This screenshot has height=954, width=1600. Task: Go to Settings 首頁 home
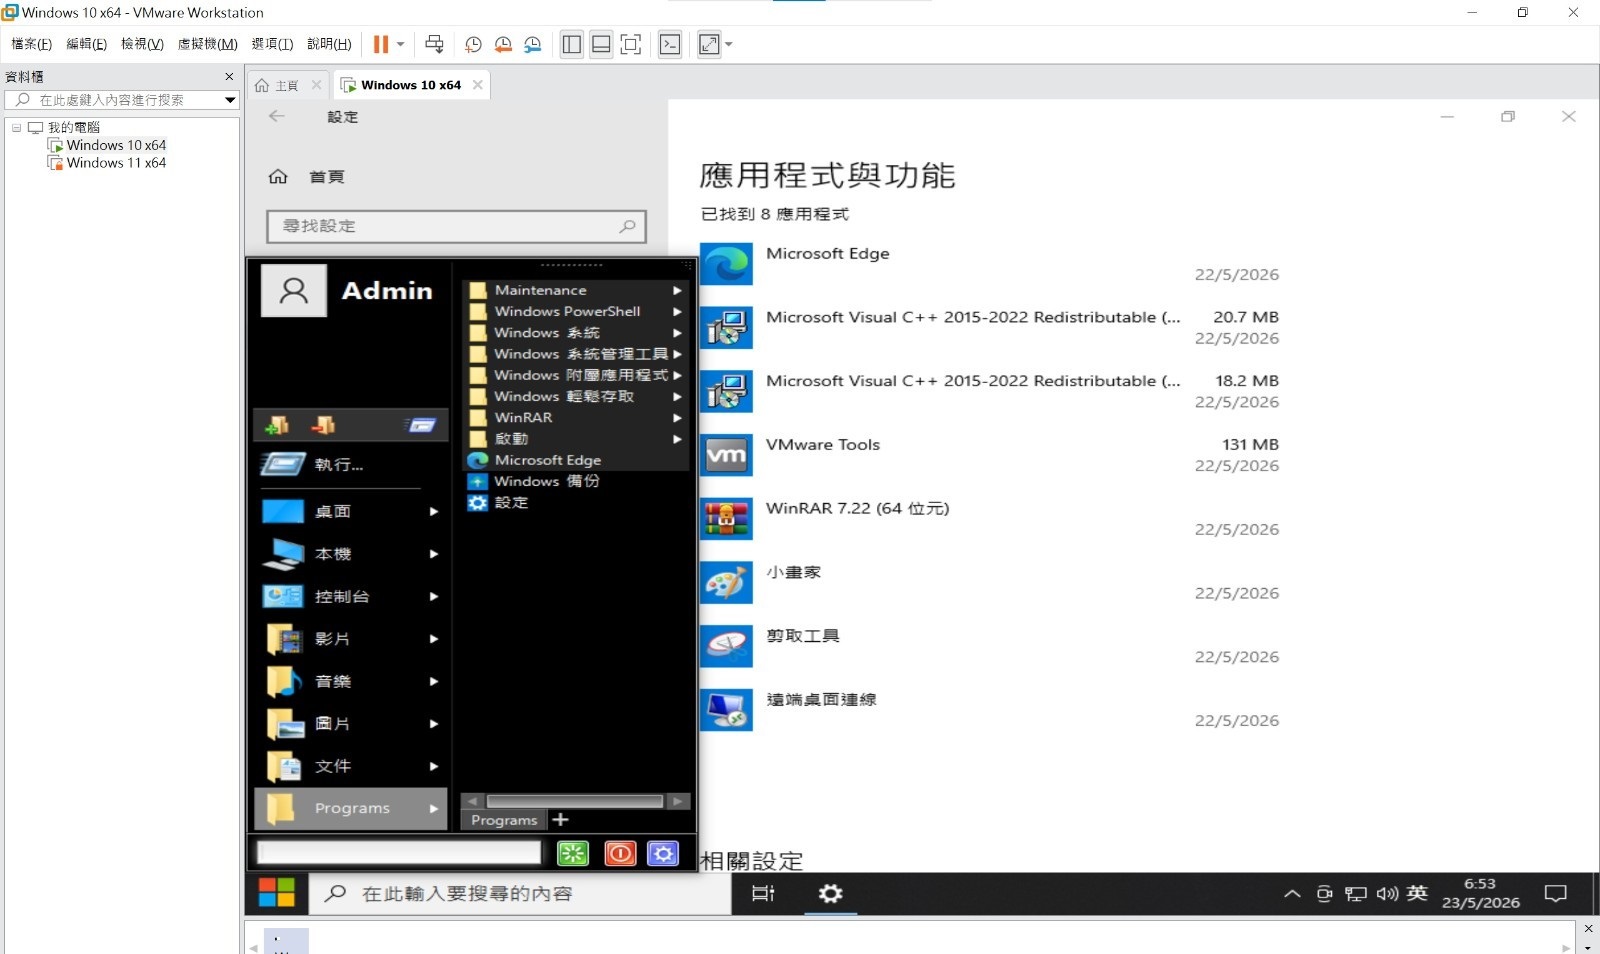pyautogui.click(x=306, y=177)
